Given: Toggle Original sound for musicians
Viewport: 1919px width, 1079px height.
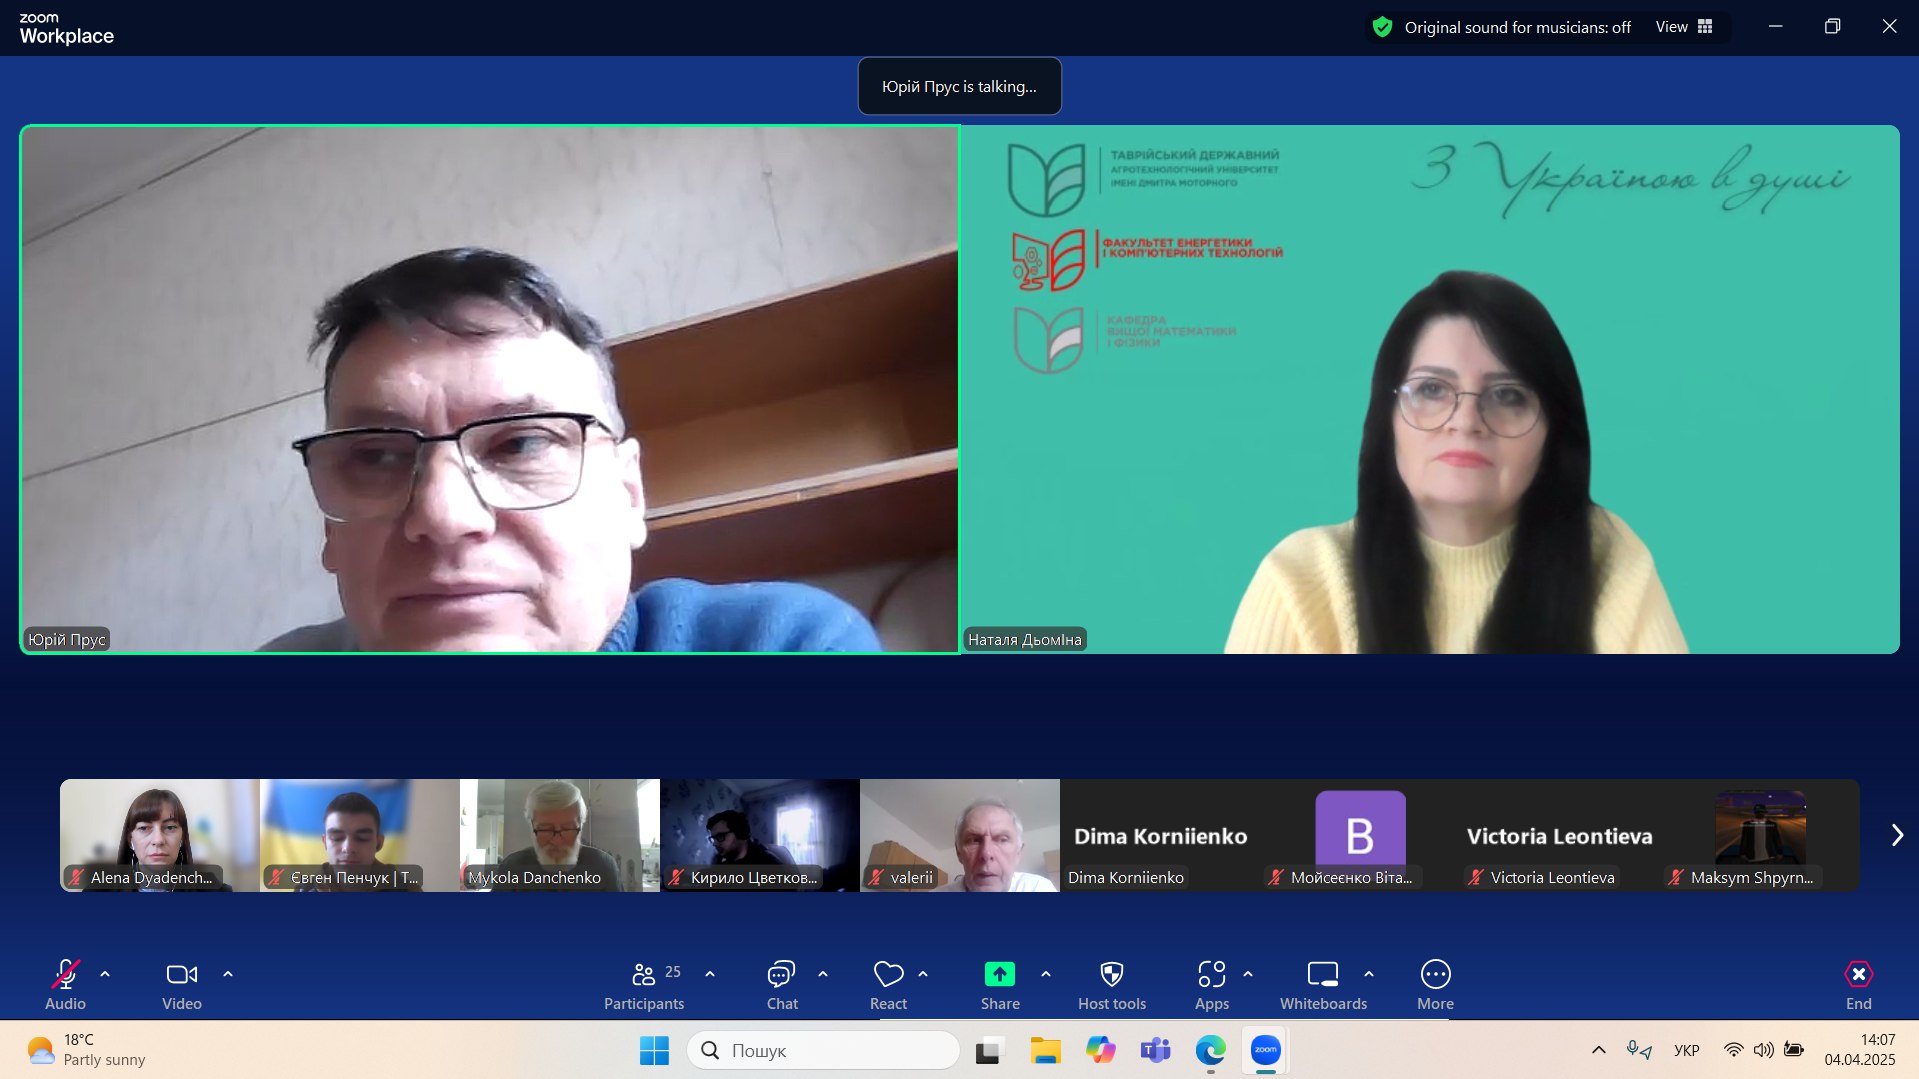Looking at the screenshot, I should (x=1517, y=27).
